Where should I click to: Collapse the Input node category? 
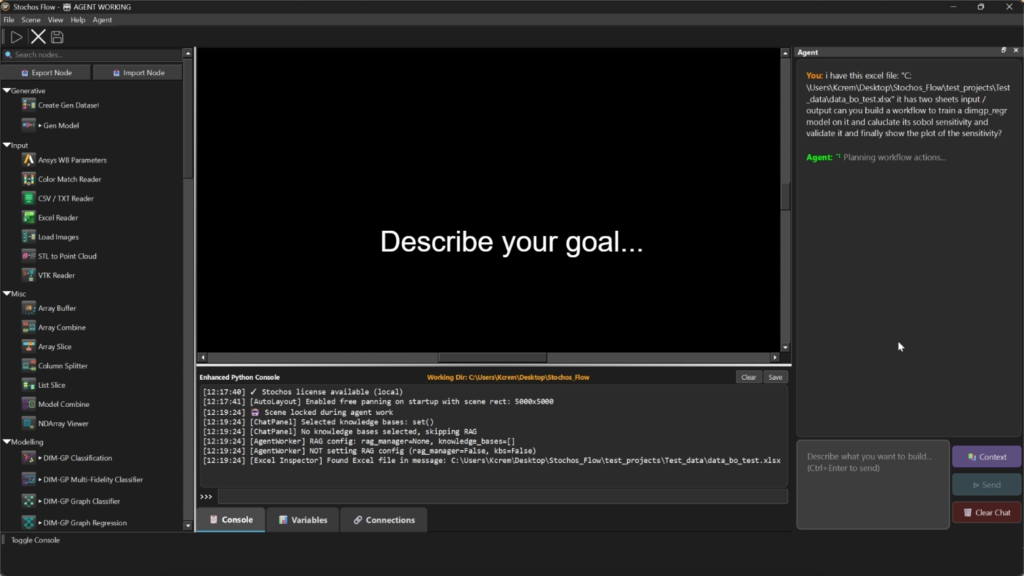pos(7,145)
